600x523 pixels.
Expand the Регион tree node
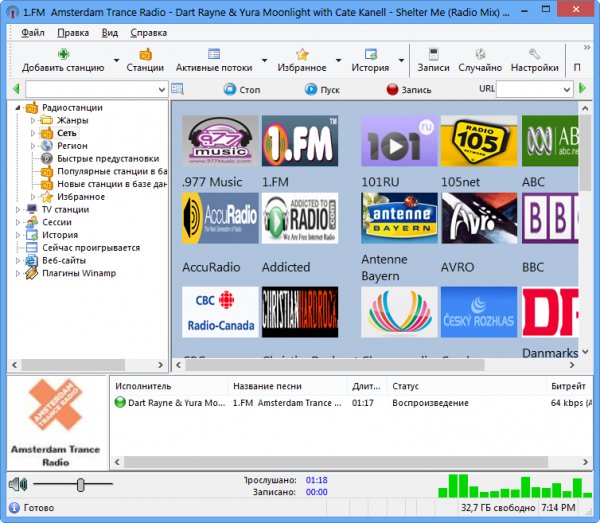(x=33, y=146)
